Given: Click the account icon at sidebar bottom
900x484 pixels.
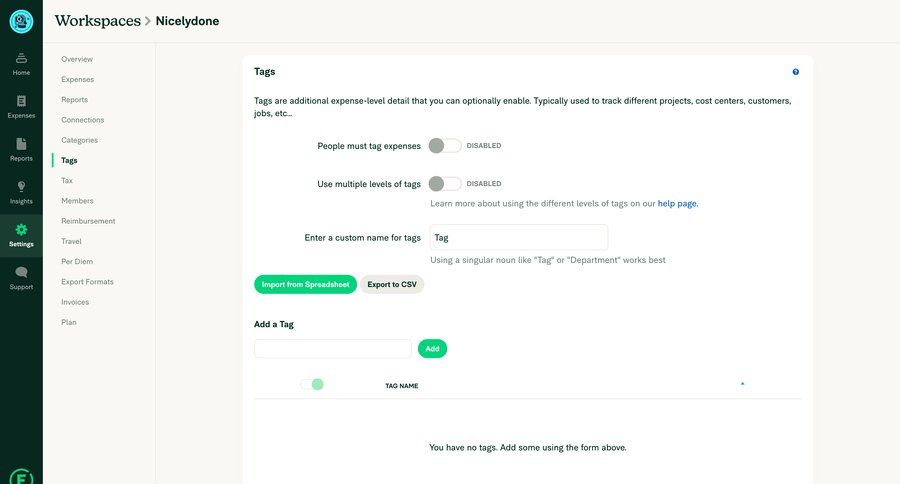Looking at the screenshot, I should point(21,477).
